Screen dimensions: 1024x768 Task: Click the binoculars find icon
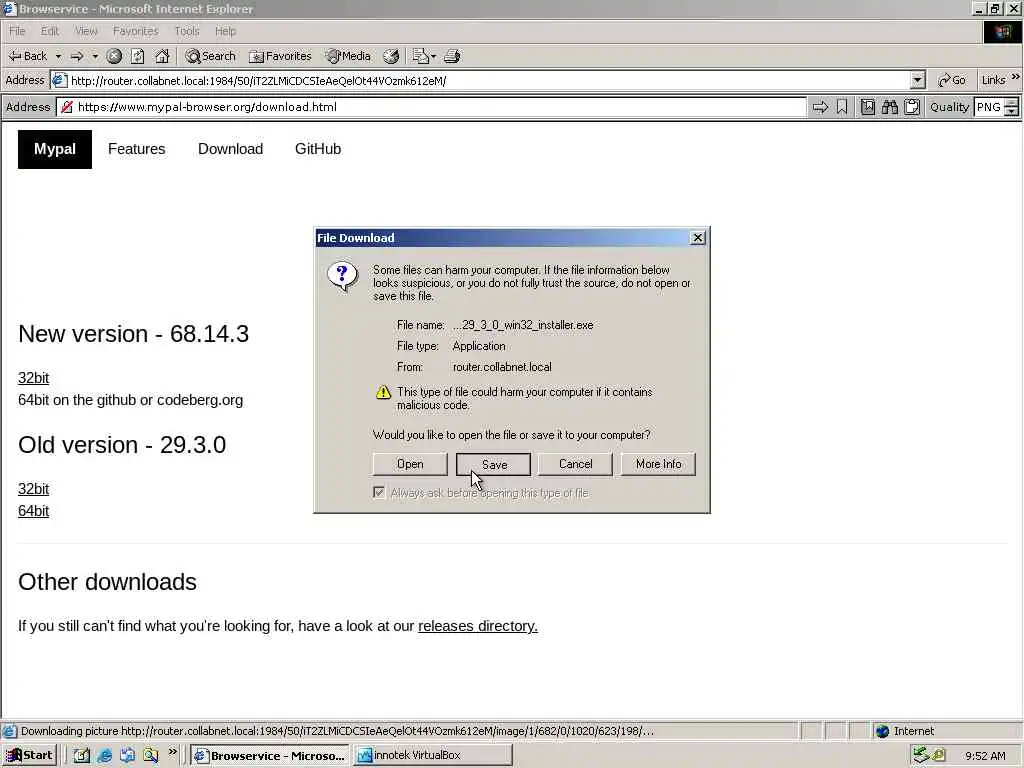pos(889,107)
